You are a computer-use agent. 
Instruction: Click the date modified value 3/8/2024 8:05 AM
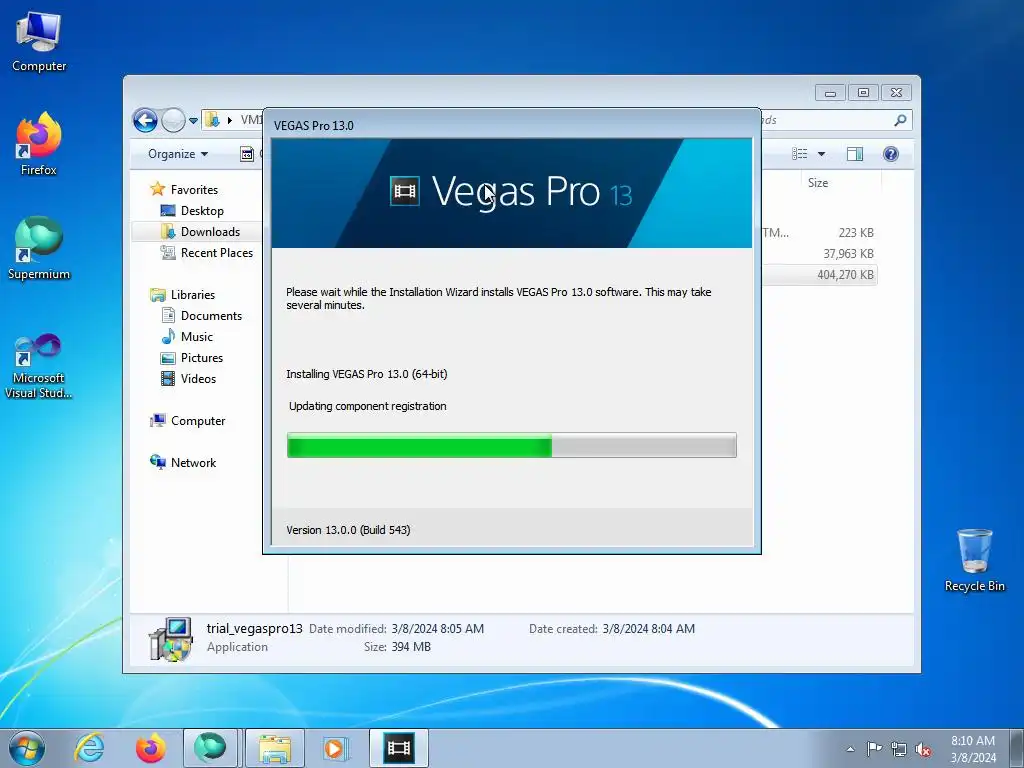pos(438,629)
